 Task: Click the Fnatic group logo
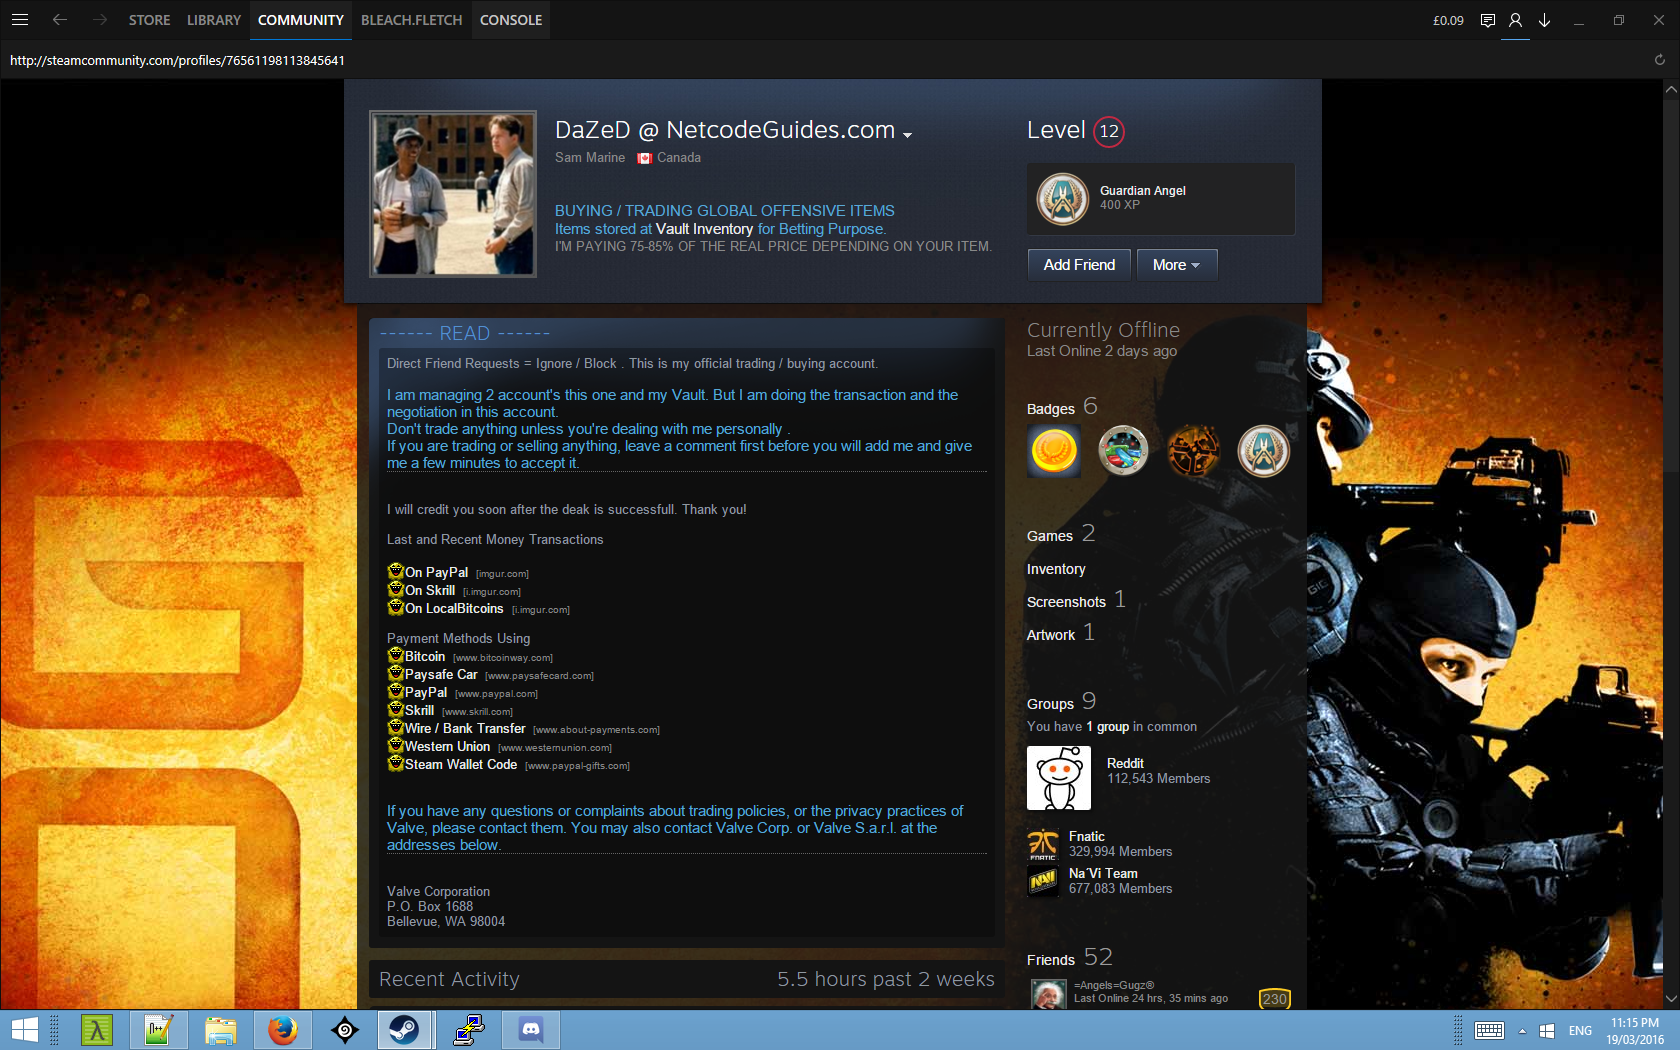(x=1043, y=844)
